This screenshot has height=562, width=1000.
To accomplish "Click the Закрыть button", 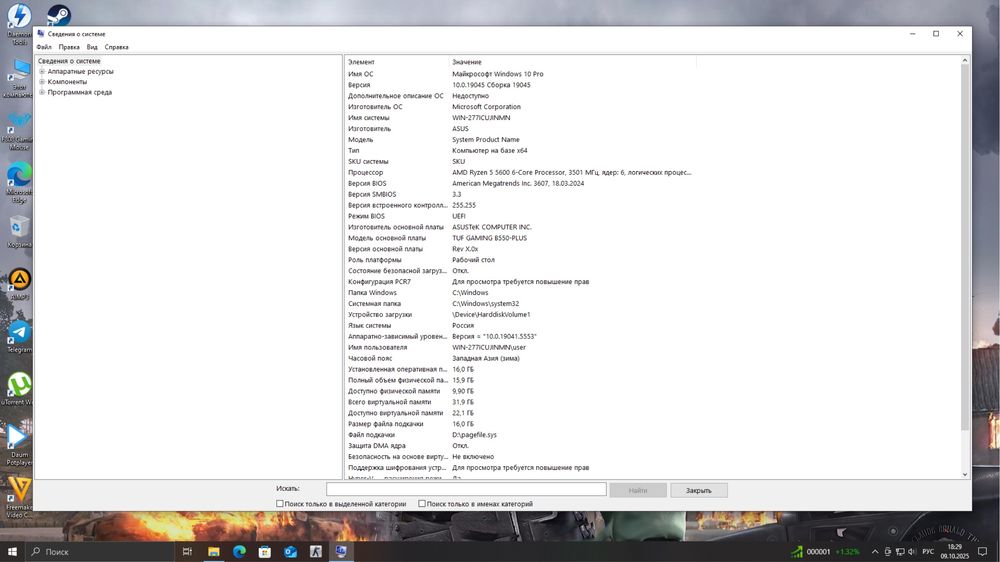I will tap(698, 491).
